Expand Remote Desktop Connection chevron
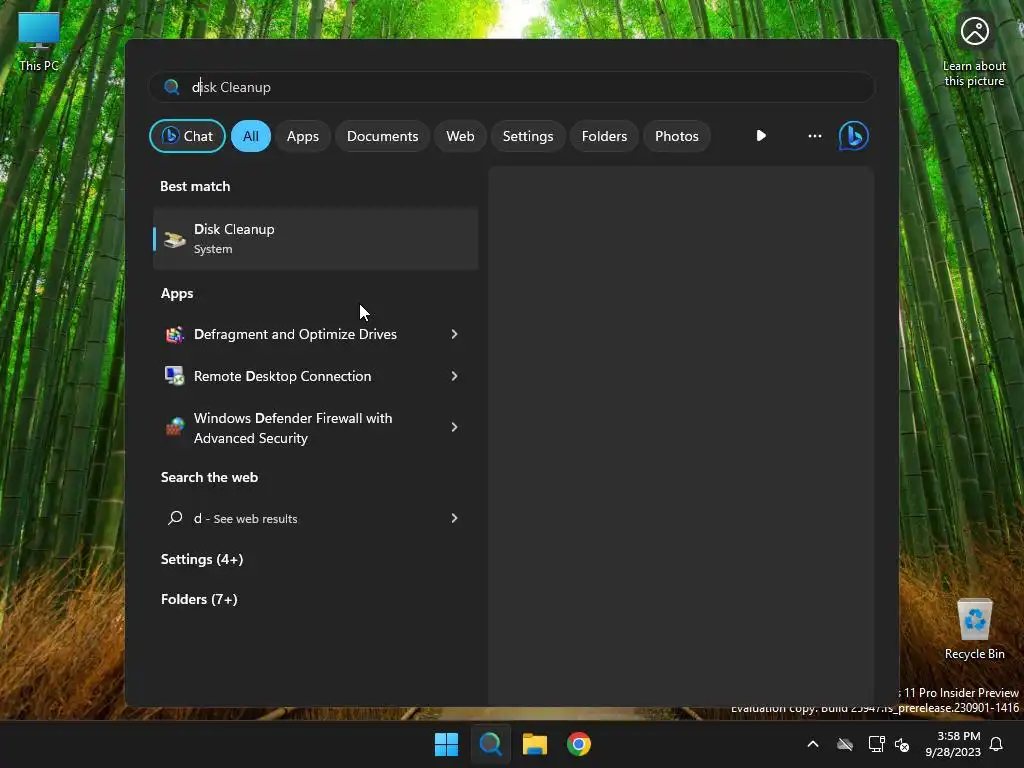 (x=454, y=376)
